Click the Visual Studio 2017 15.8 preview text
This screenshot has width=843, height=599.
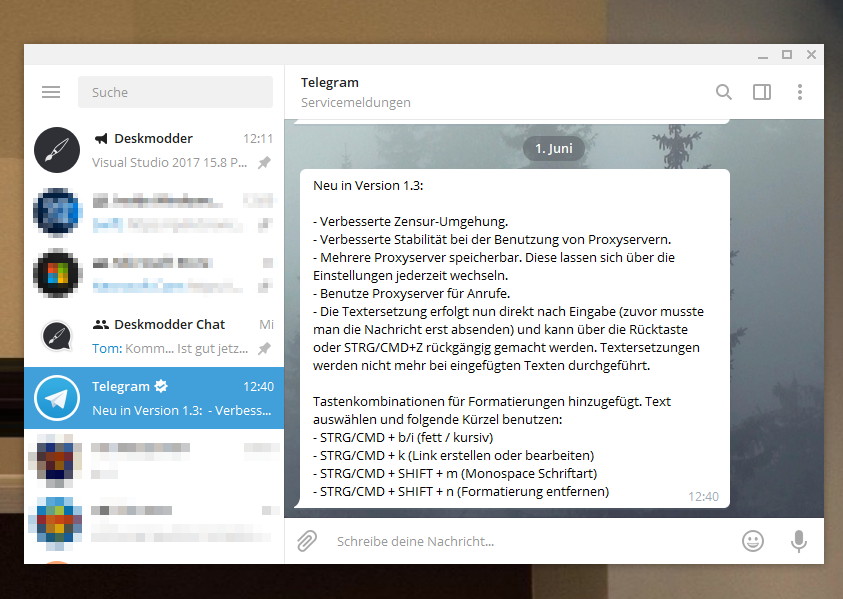tap(169, 162)
